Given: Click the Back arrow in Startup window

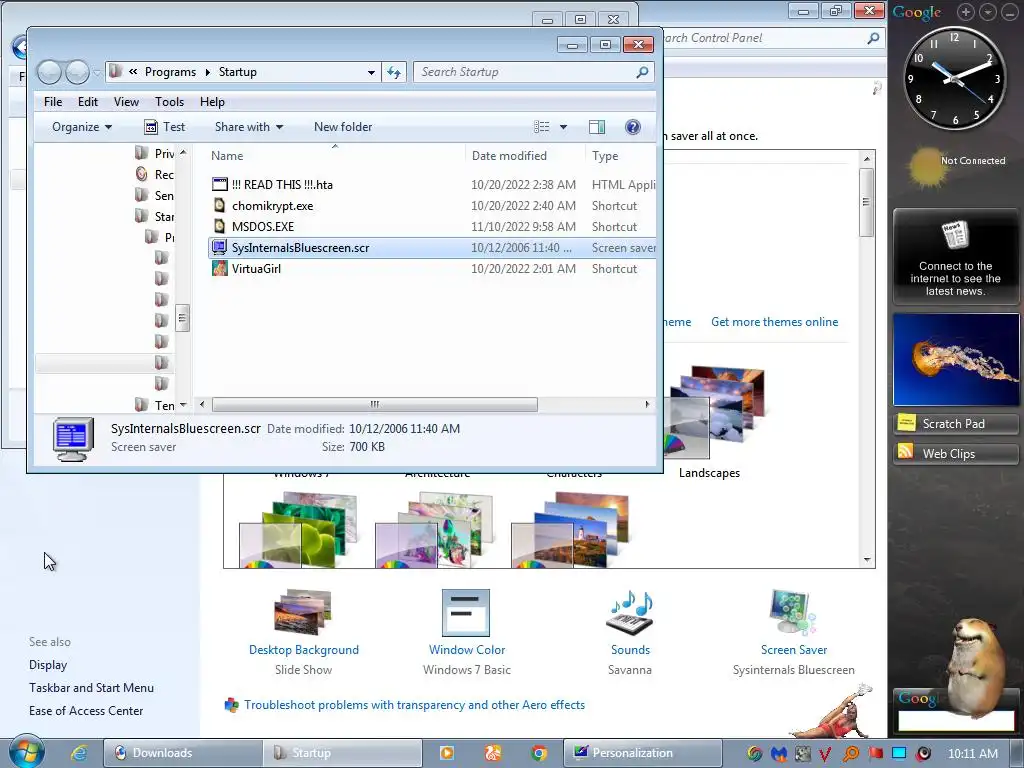Looking at the screenshot, I should coord(50,72).
